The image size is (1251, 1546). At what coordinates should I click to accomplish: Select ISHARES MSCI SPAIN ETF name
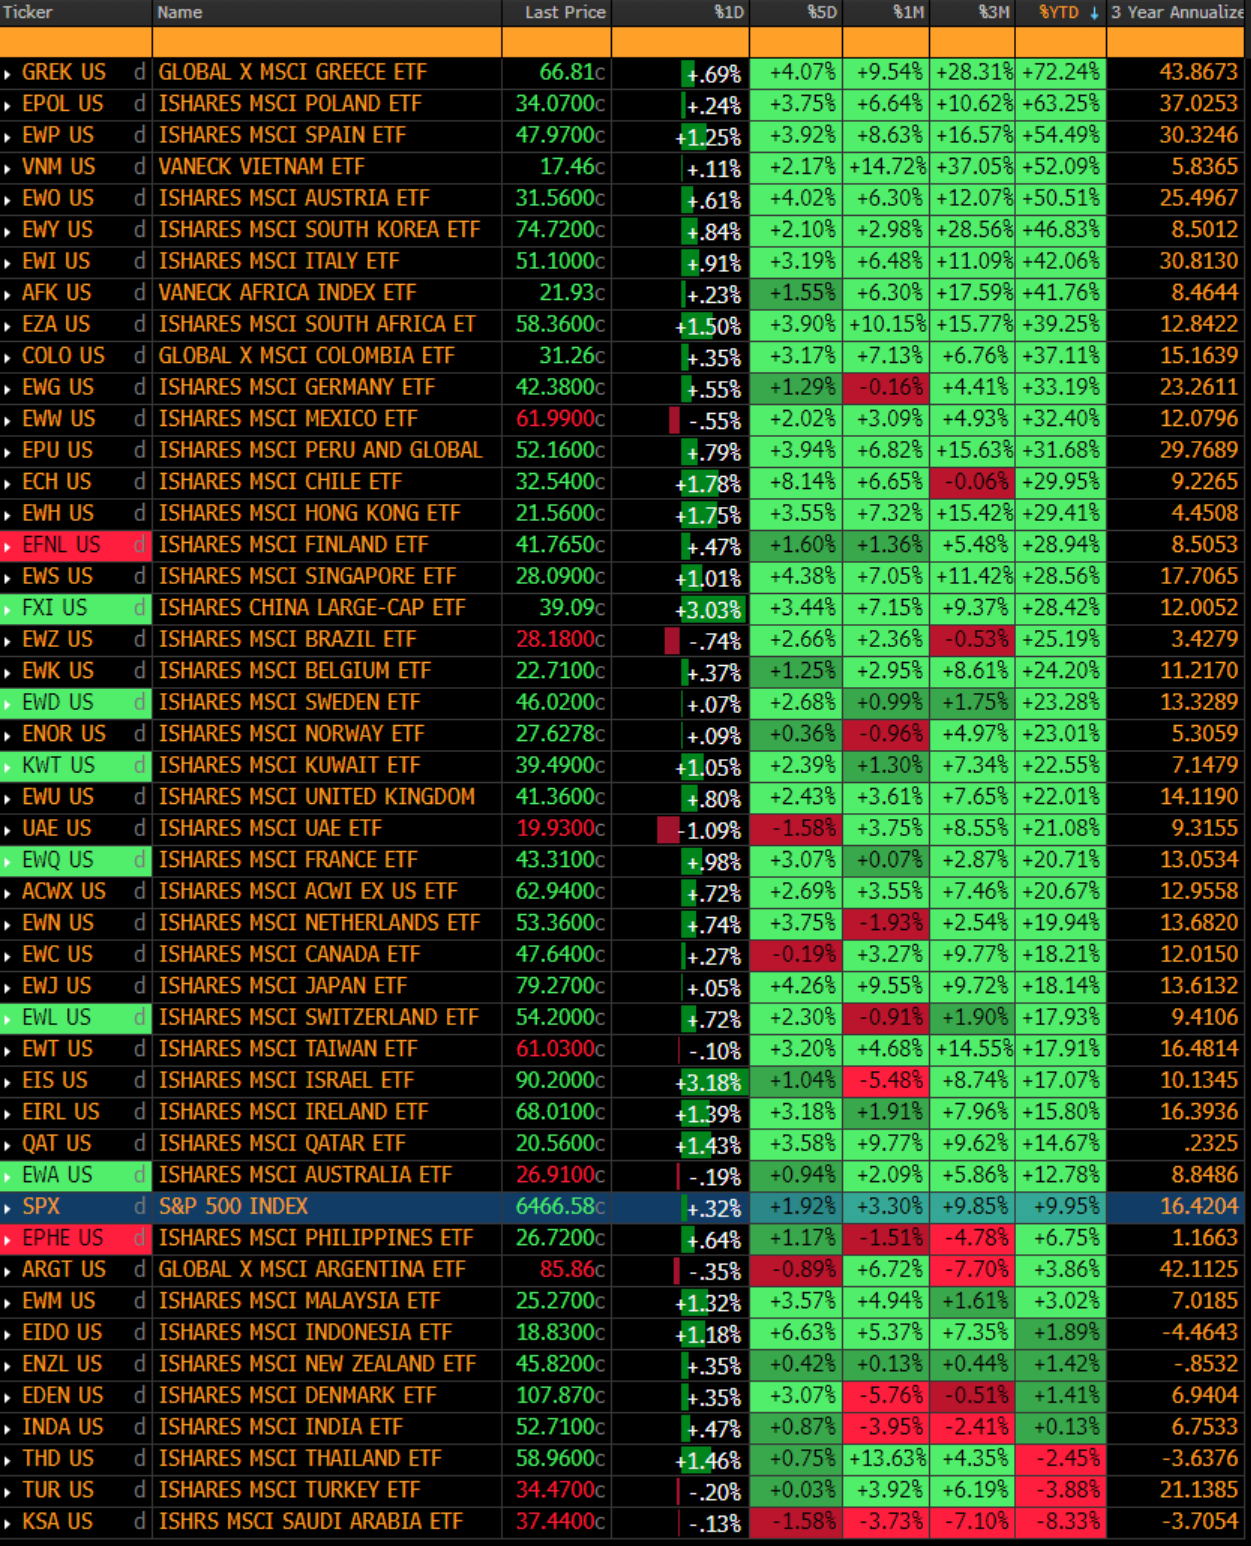282,136
